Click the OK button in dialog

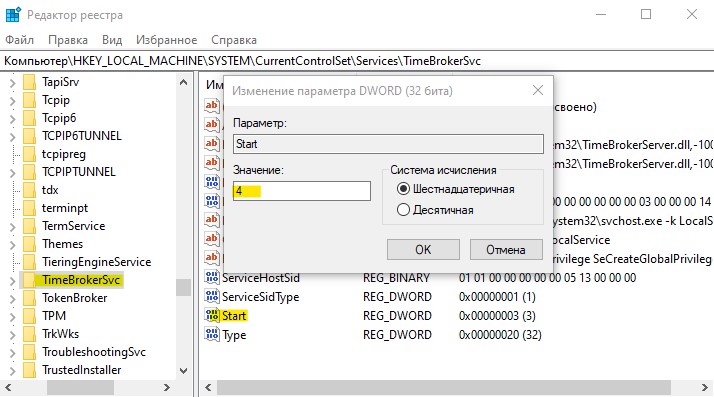[423, 249]
